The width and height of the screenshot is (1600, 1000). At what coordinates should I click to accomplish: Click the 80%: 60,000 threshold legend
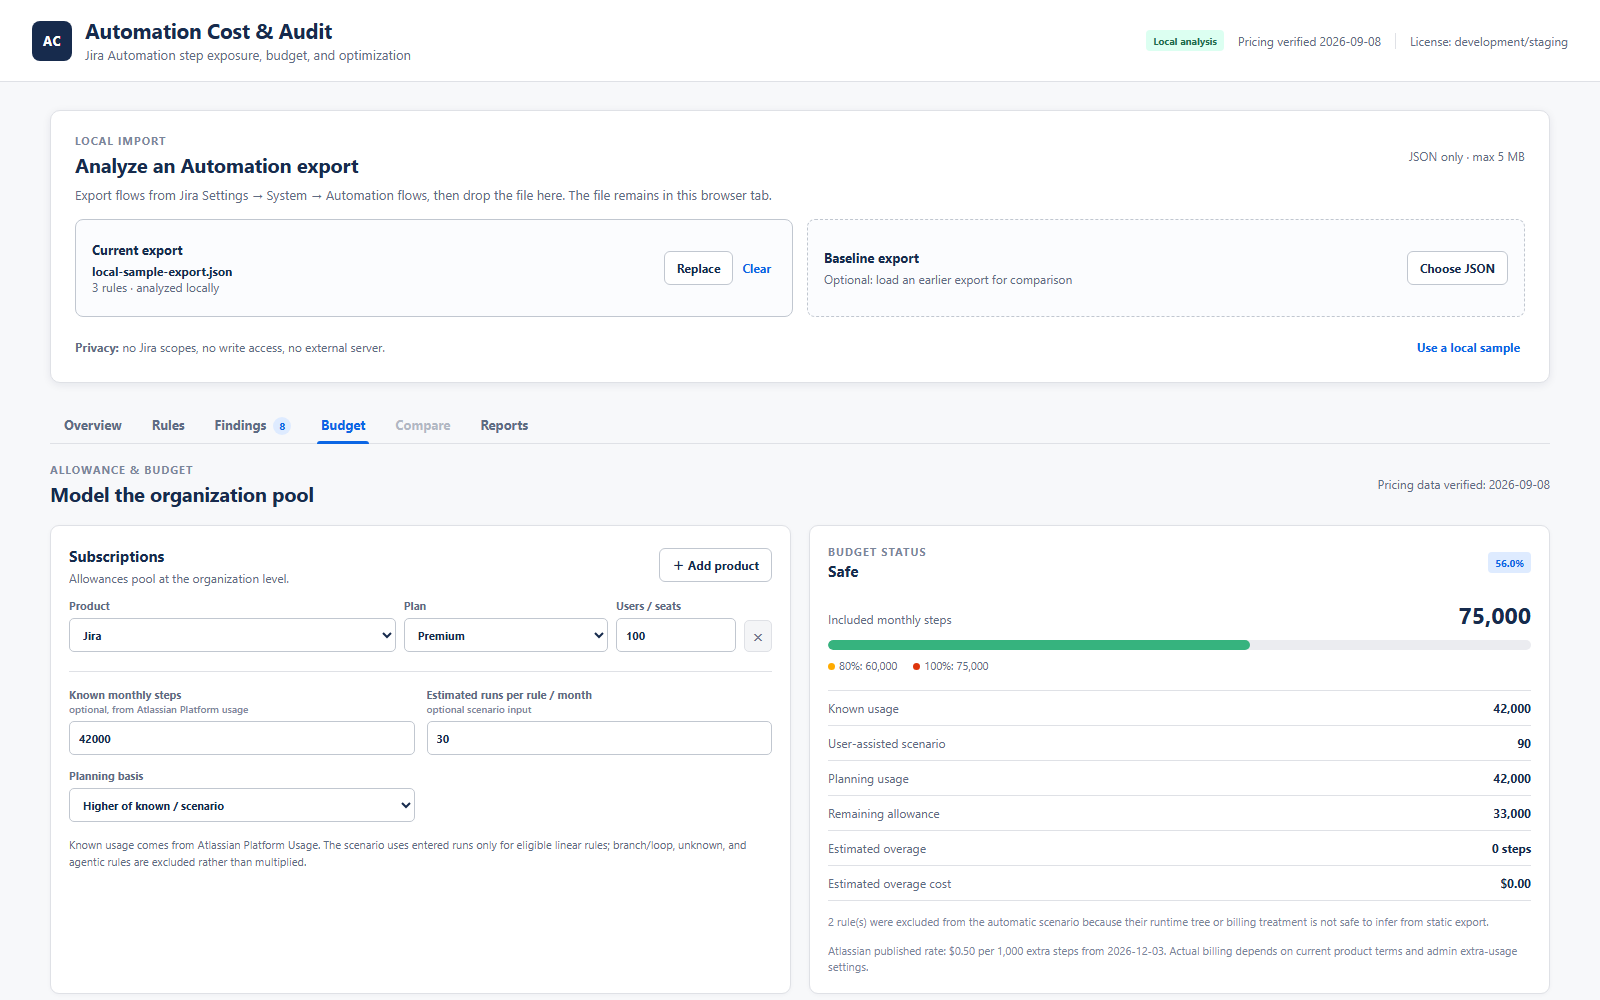[863, 666]
